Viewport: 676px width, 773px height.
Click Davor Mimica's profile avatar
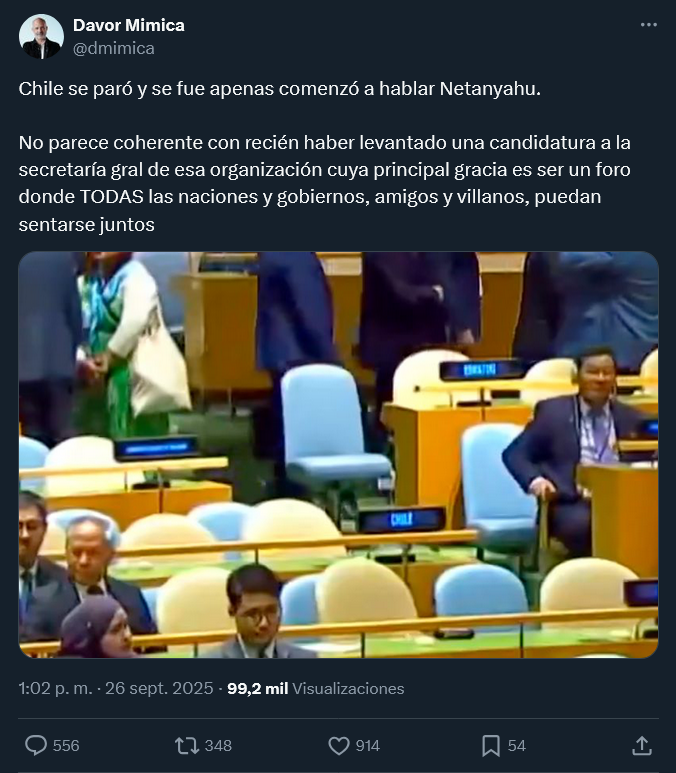(x=41, y=36)
